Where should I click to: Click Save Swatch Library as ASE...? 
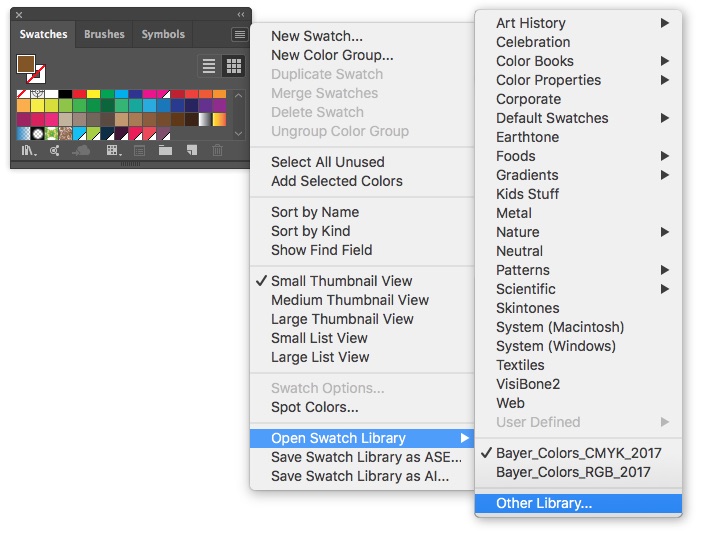[x=366, y=457]
